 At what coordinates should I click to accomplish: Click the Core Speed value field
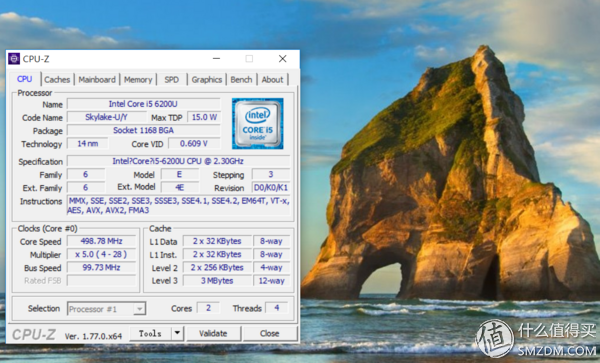click(101, 241)
